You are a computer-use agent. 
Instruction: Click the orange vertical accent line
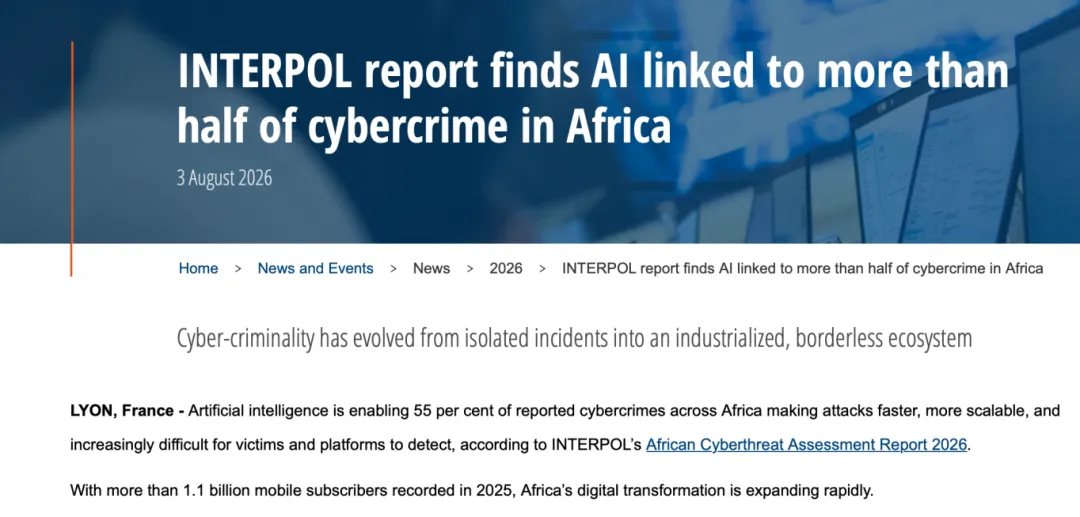(x=71, y=159)
